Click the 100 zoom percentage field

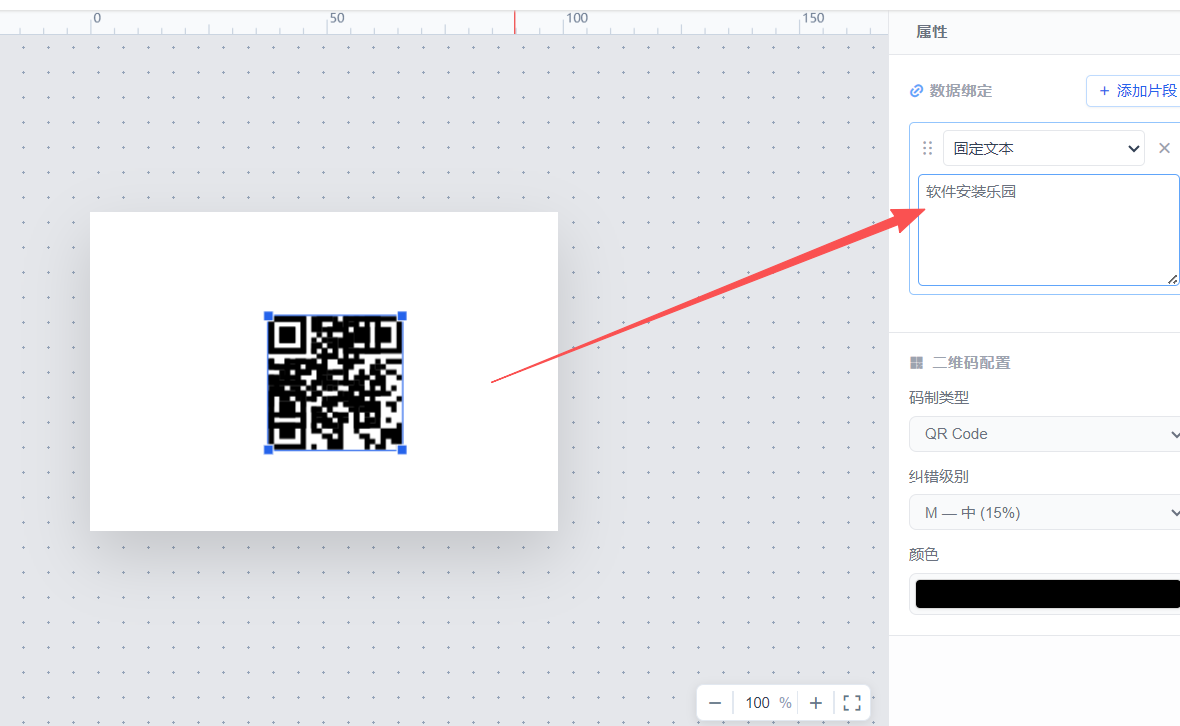pyautogui.click(x=757, y=703)
